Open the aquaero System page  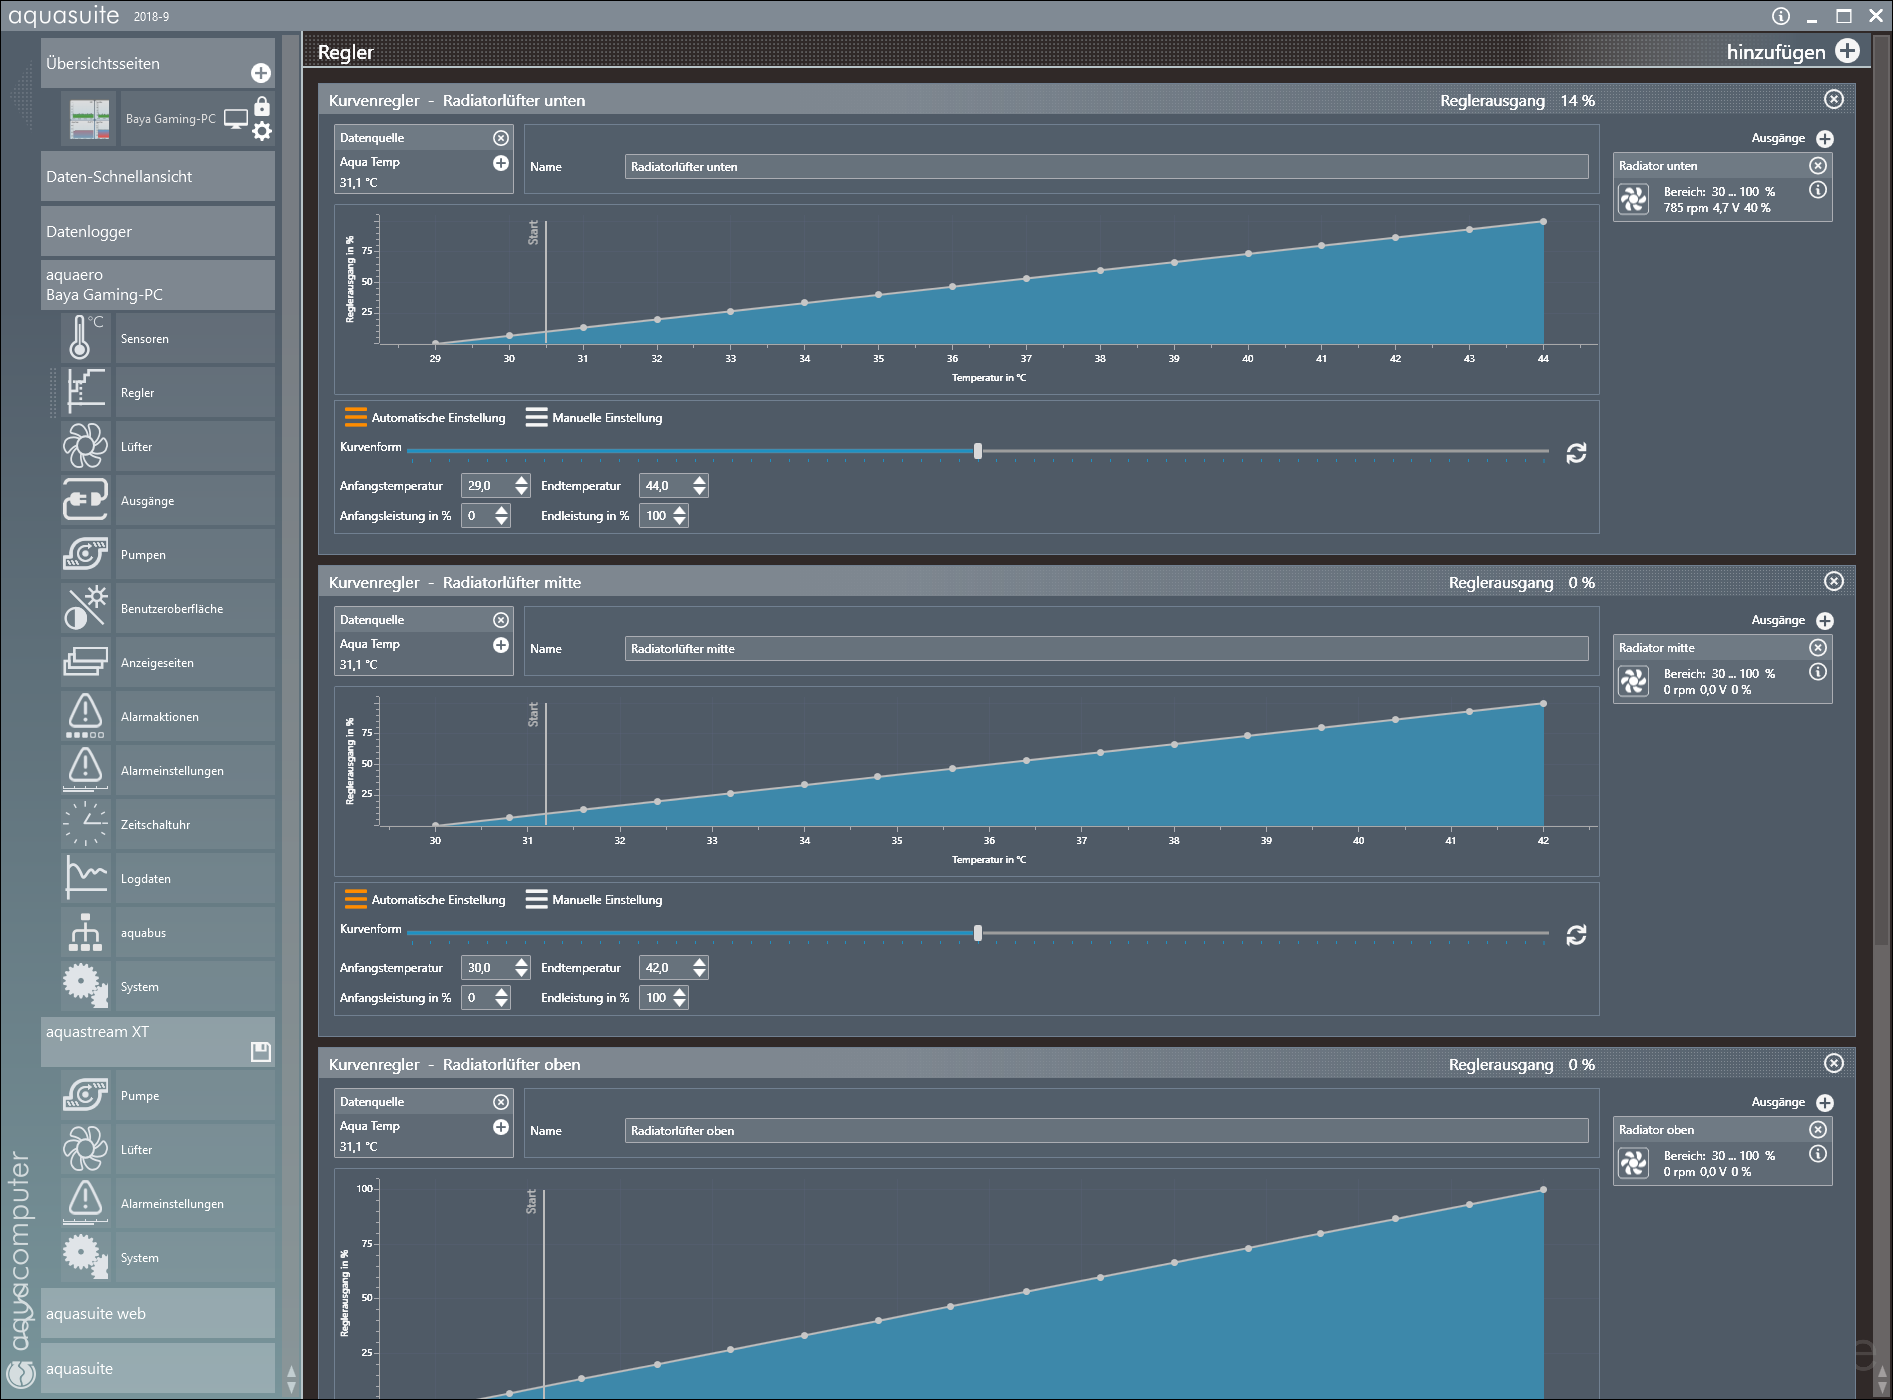coord(167,986)
